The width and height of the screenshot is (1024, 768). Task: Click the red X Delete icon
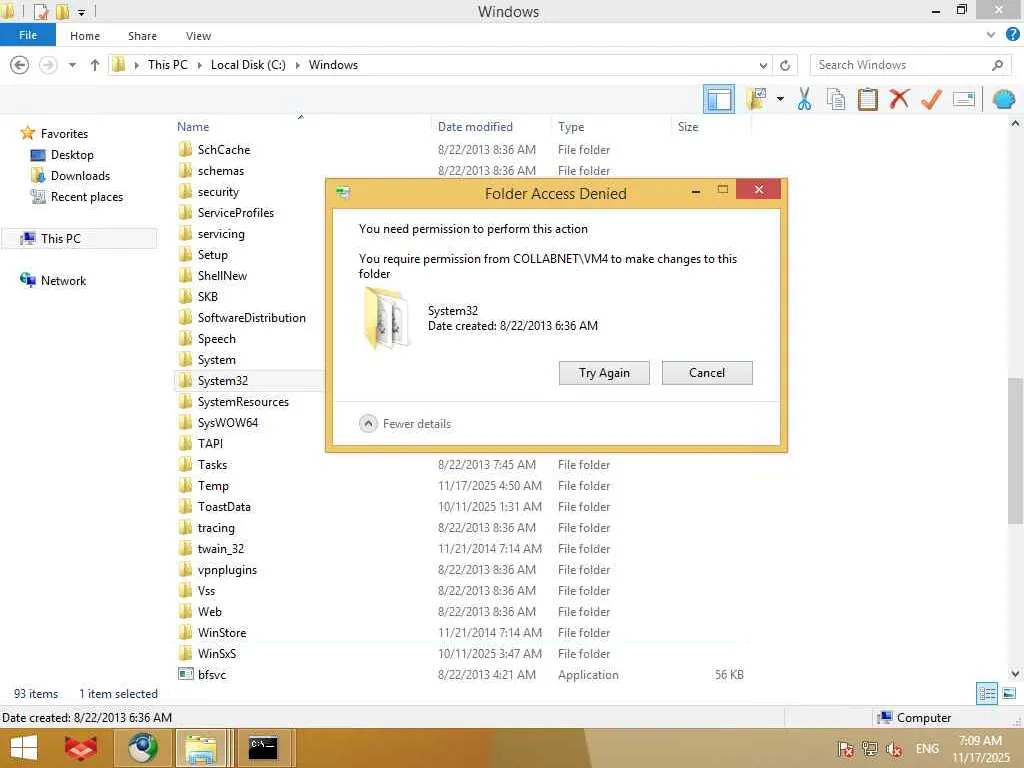point(899,99)
